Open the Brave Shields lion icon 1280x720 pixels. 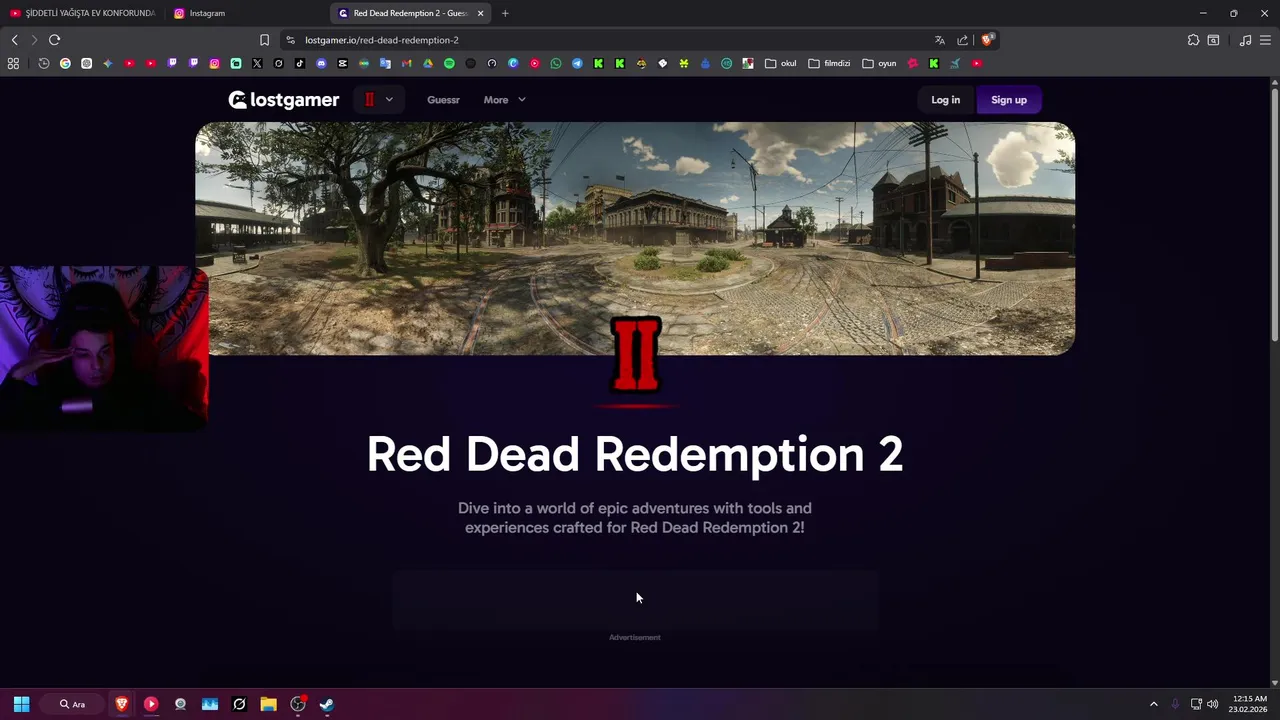tap(987, 40)
